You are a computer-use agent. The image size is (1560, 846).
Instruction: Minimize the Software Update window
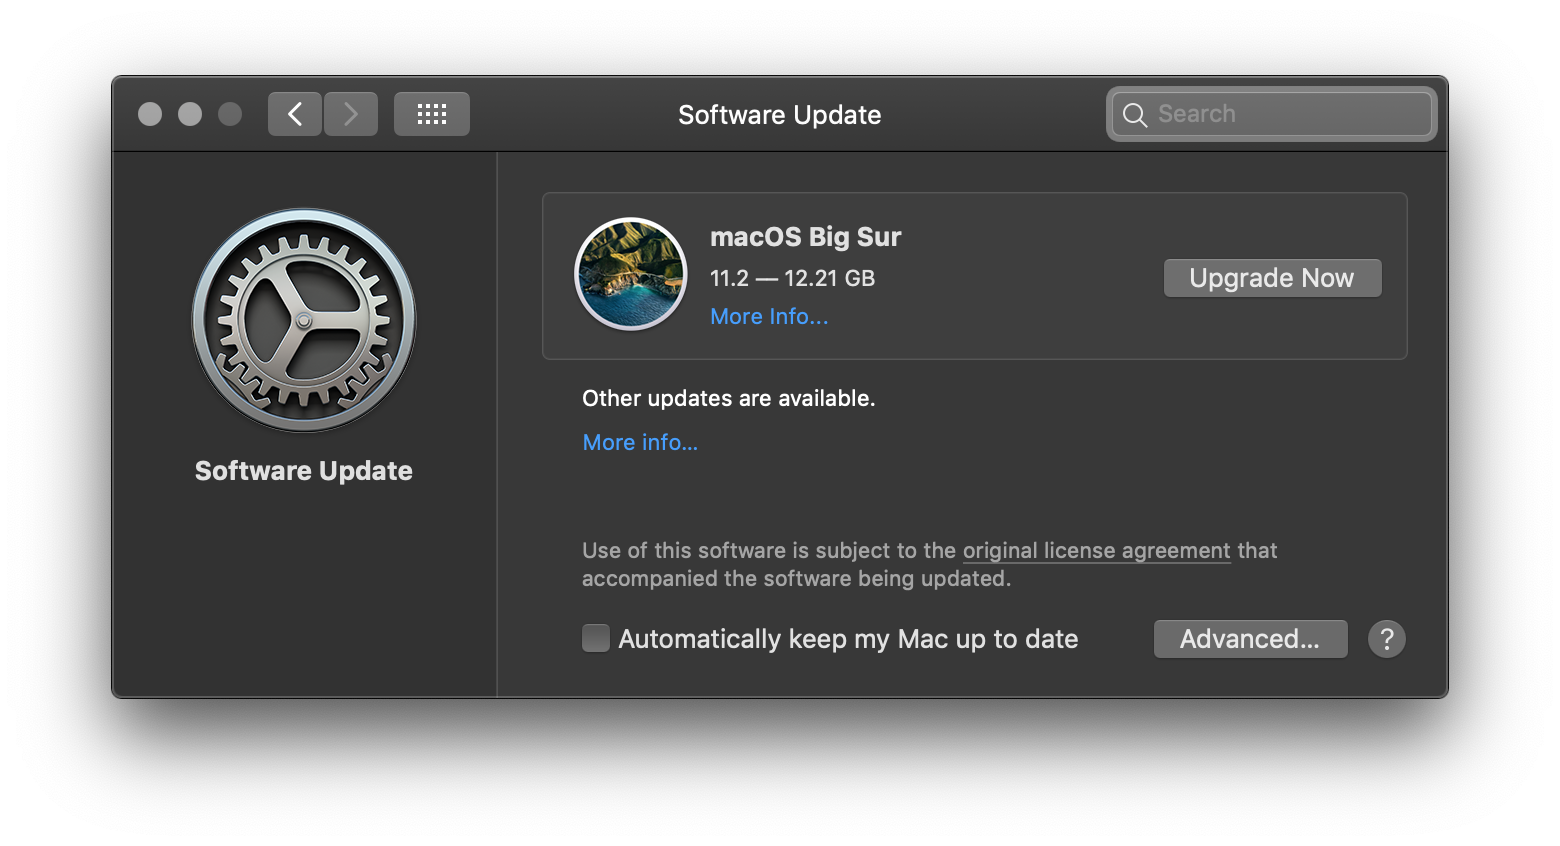click(190, 114)
